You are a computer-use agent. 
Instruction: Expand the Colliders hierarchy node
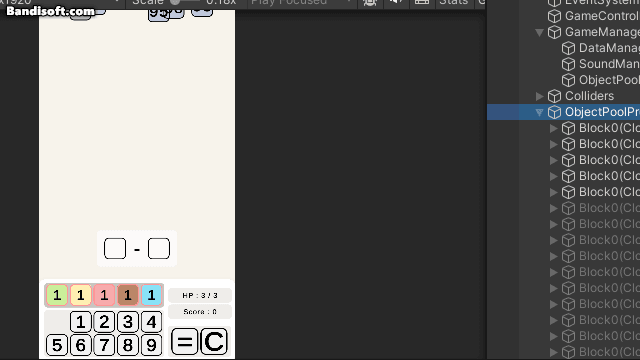coord(540,96)
